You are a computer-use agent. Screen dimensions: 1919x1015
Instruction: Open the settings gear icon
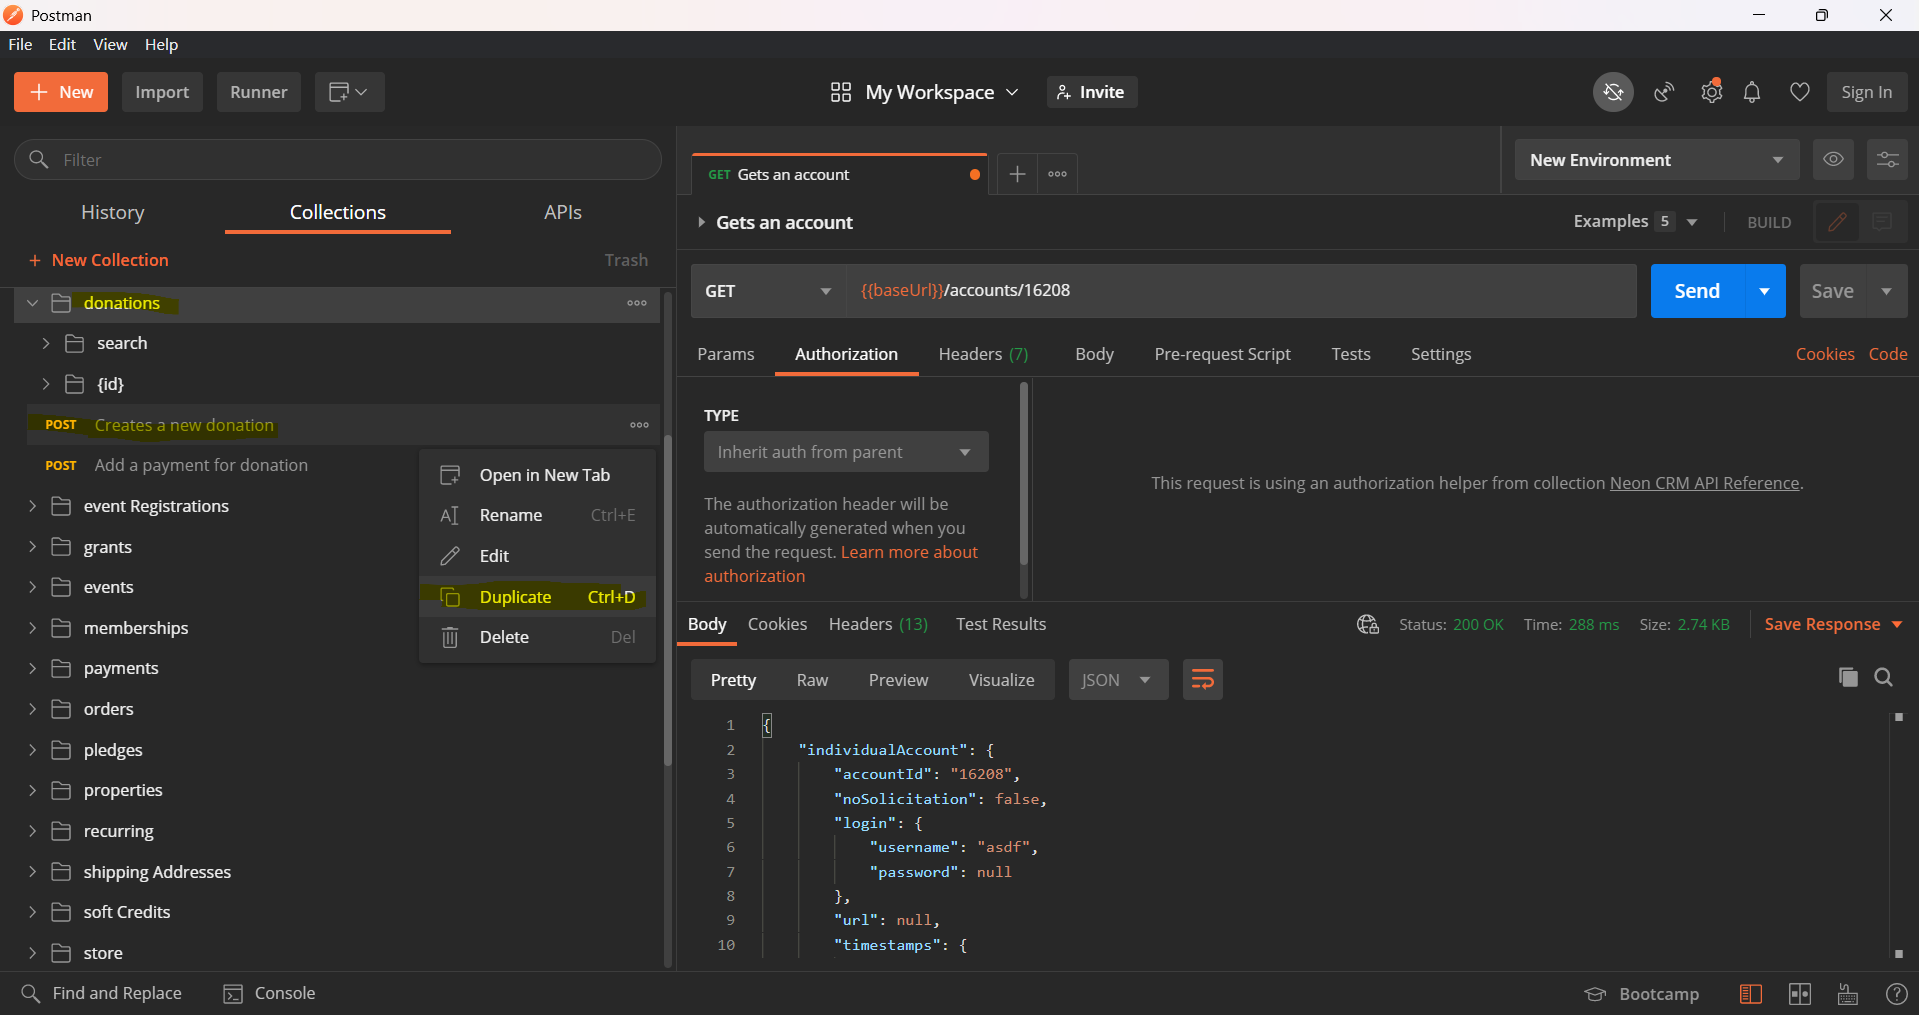(1712, 92)
